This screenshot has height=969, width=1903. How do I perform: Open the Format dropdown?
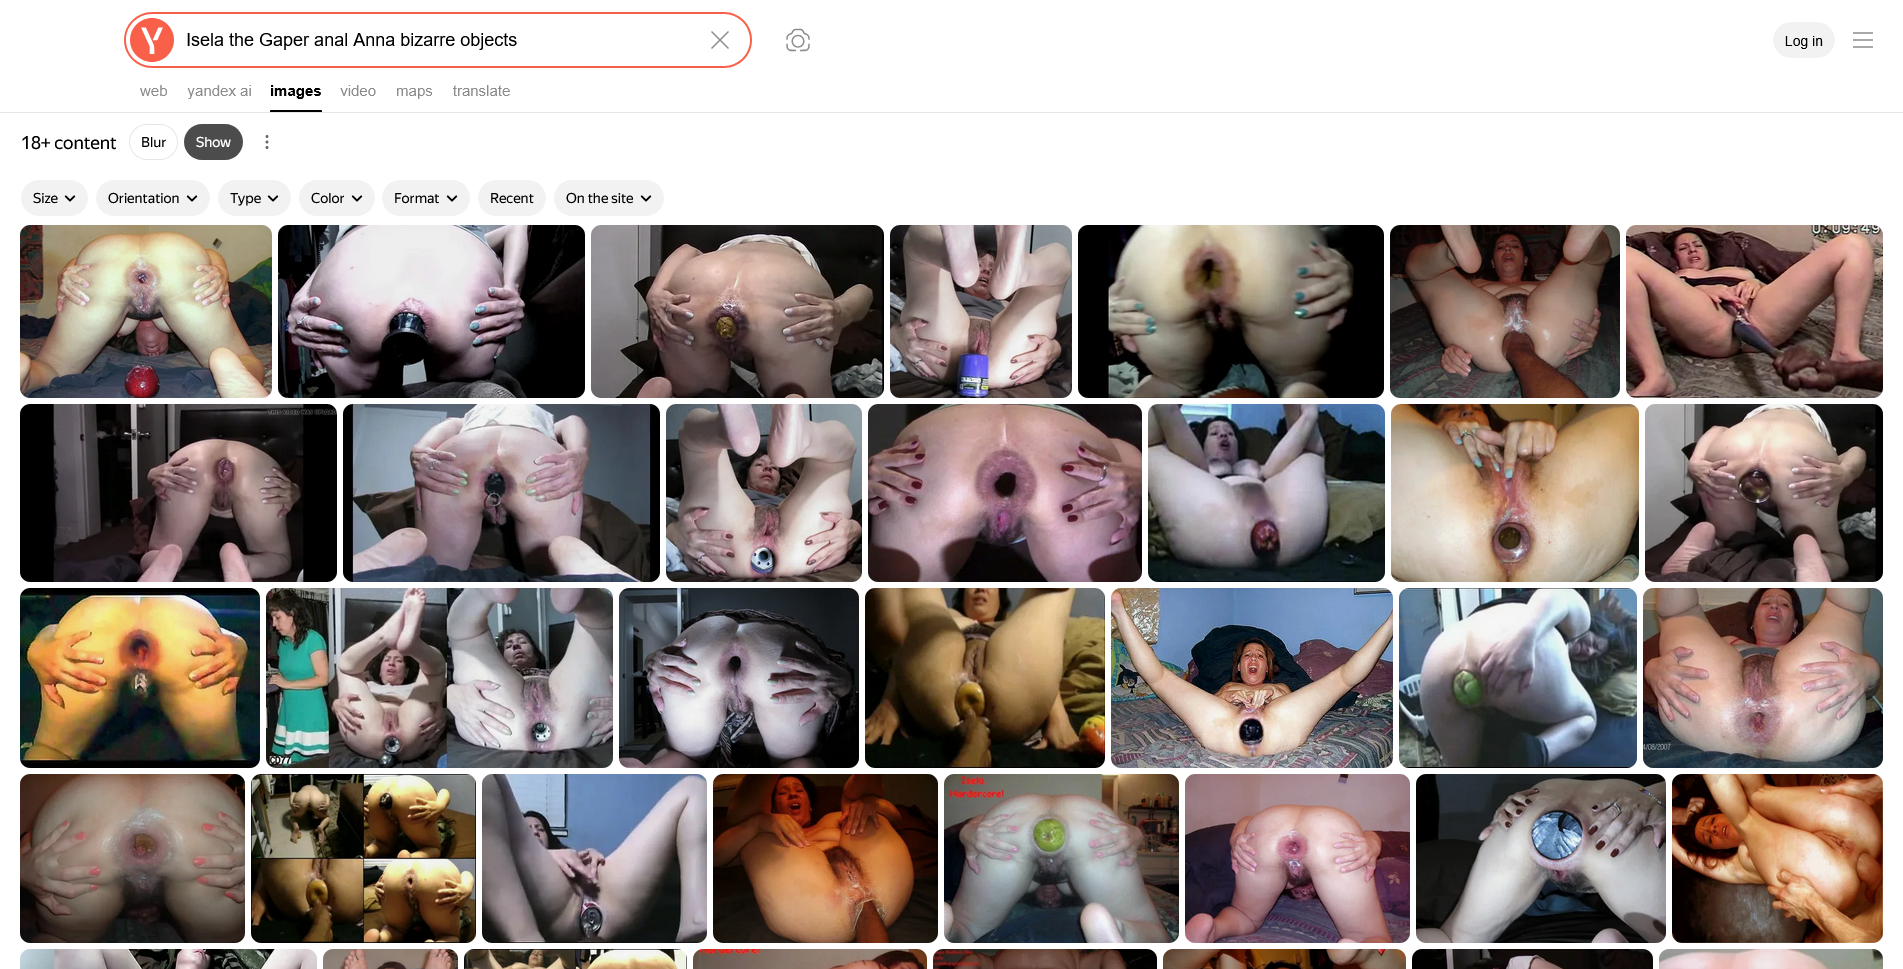click(425, 198)
